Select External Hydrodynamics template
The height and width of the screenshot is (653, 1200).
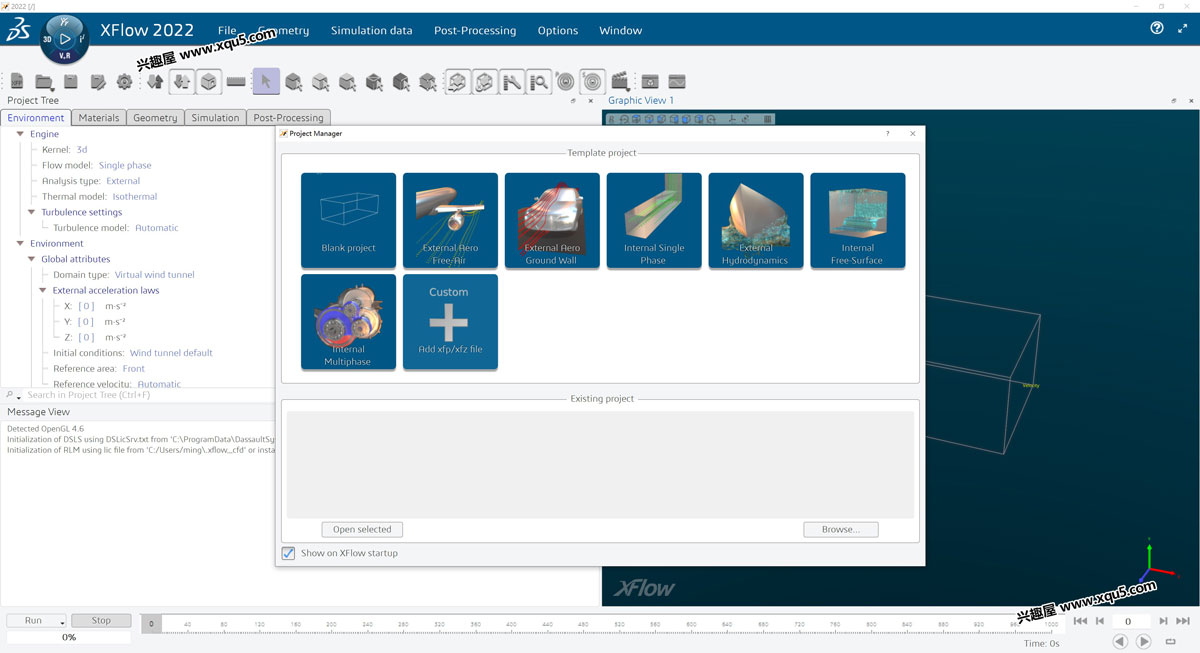tap(756, 220)
